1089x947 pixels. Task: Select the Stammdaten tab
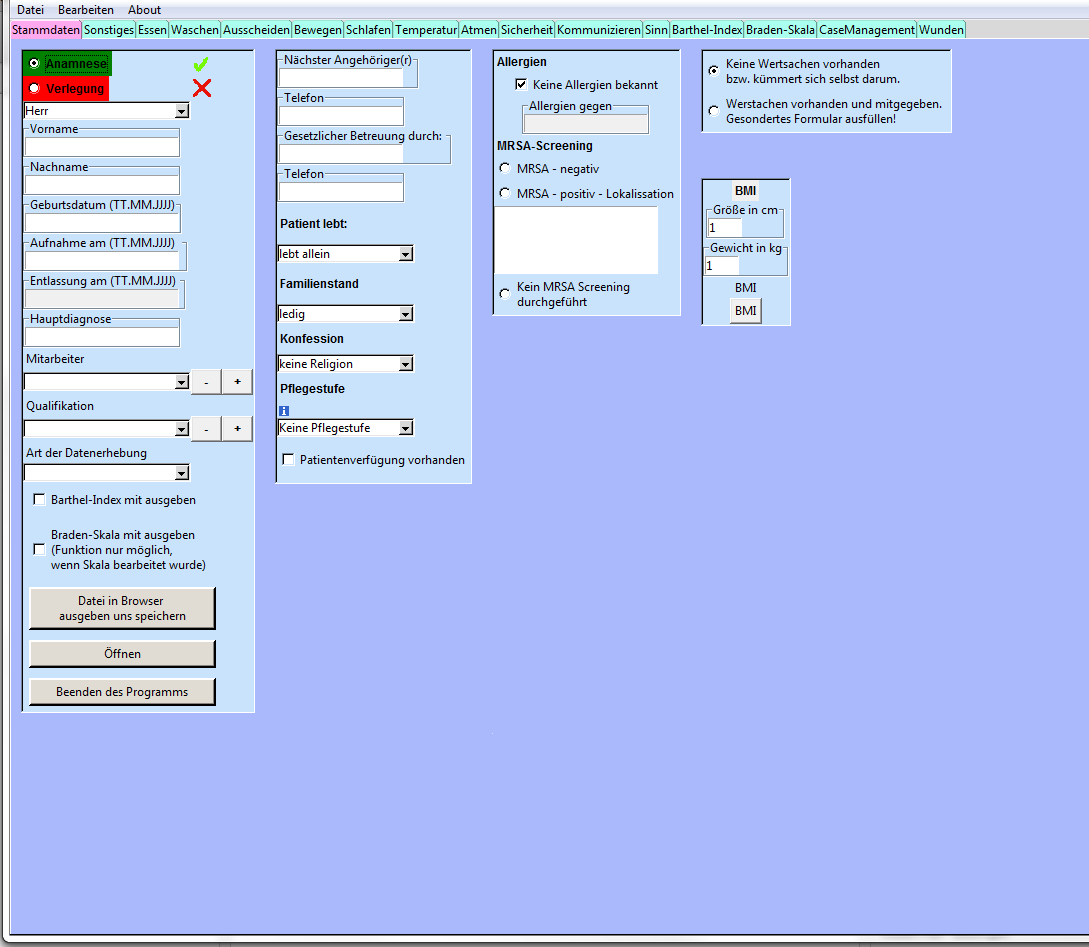pyautogui.click(x=46, y=30)
